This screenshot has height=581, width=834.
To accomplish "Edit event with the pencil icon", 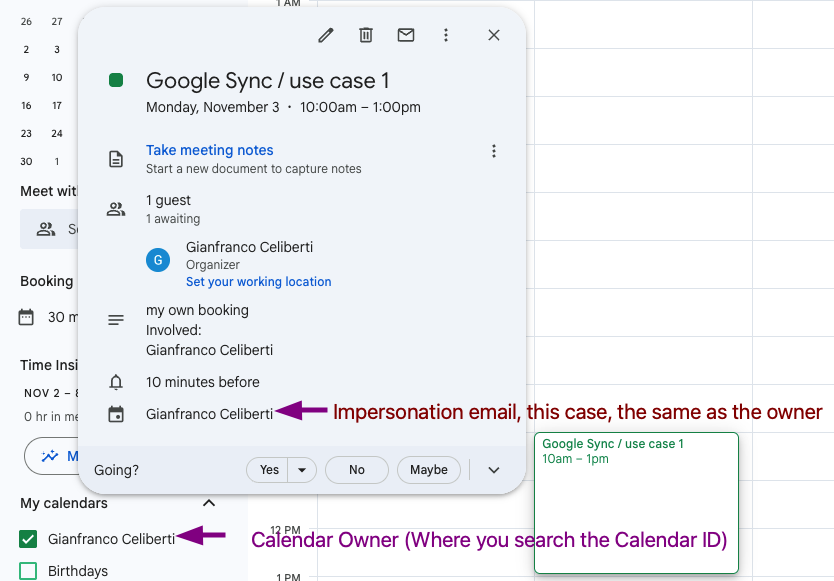I will click(x=326, y=35).
